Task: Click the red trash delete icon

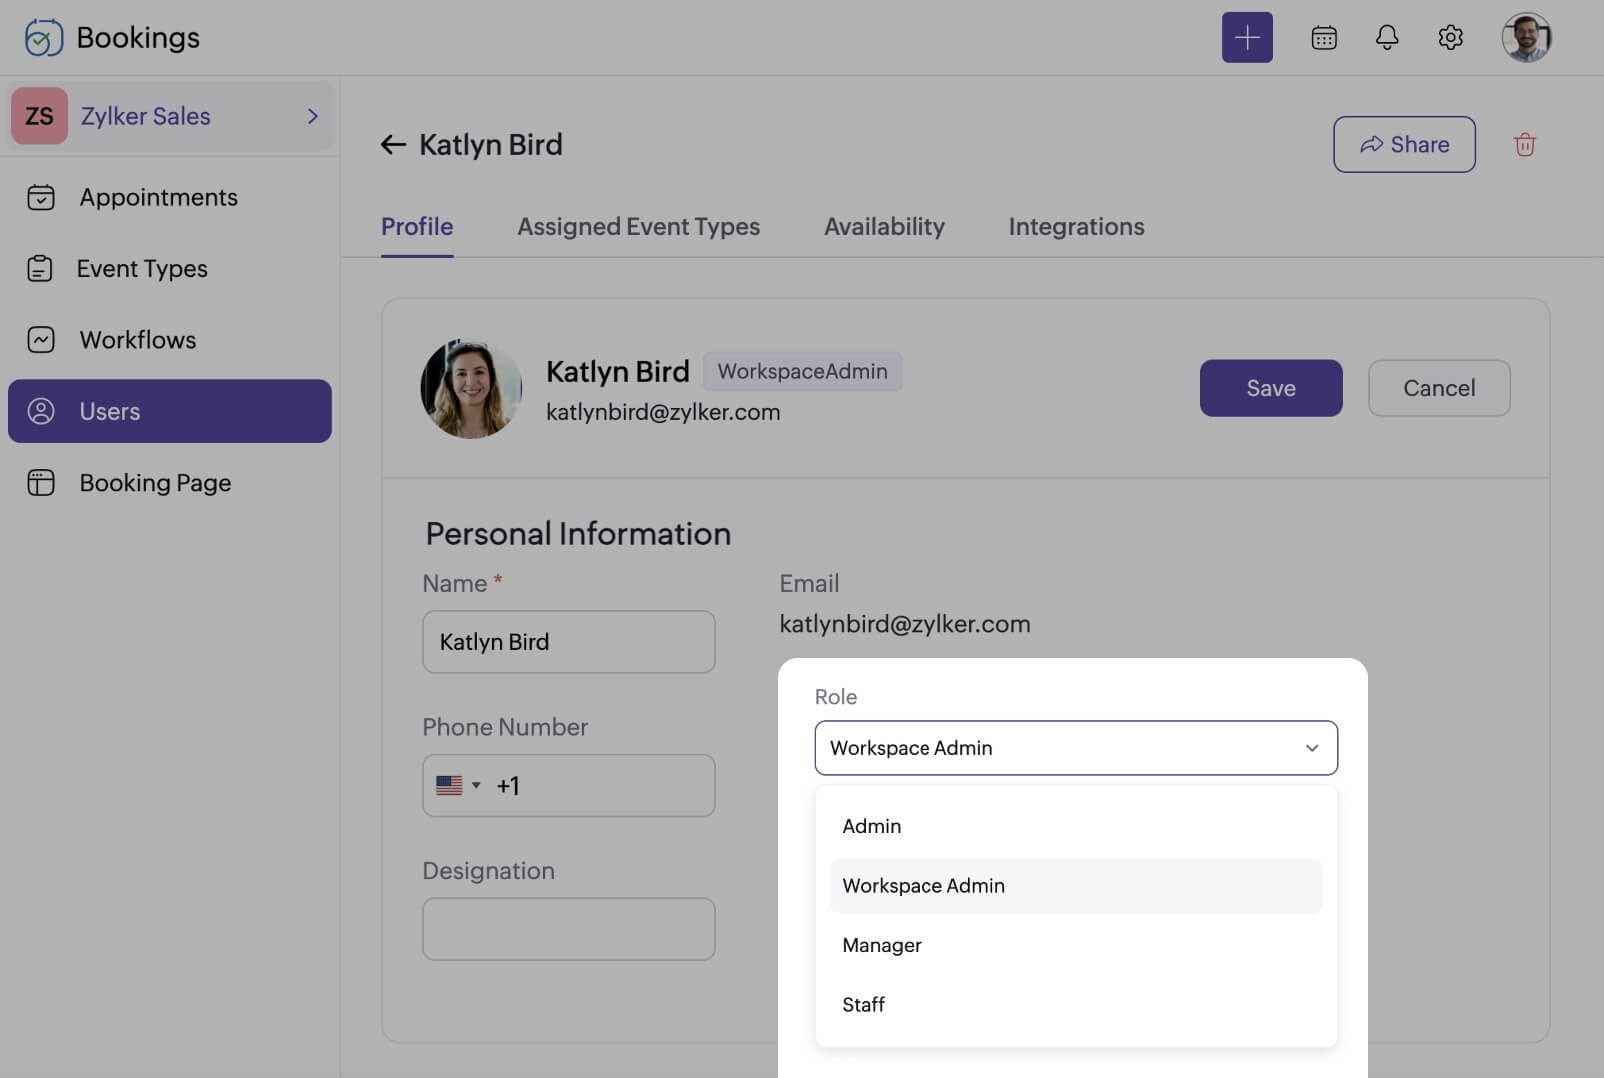Action: pos(1524,145)
